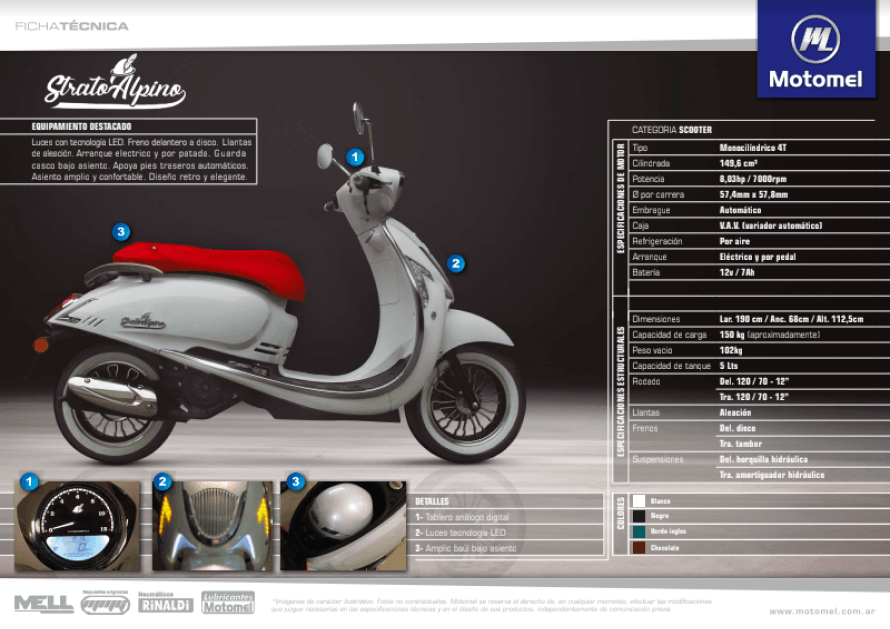Click the Motomel logo in the blue banner
Image resolution: width=890 pixels, height=629 pixels.
click(816, 50)
